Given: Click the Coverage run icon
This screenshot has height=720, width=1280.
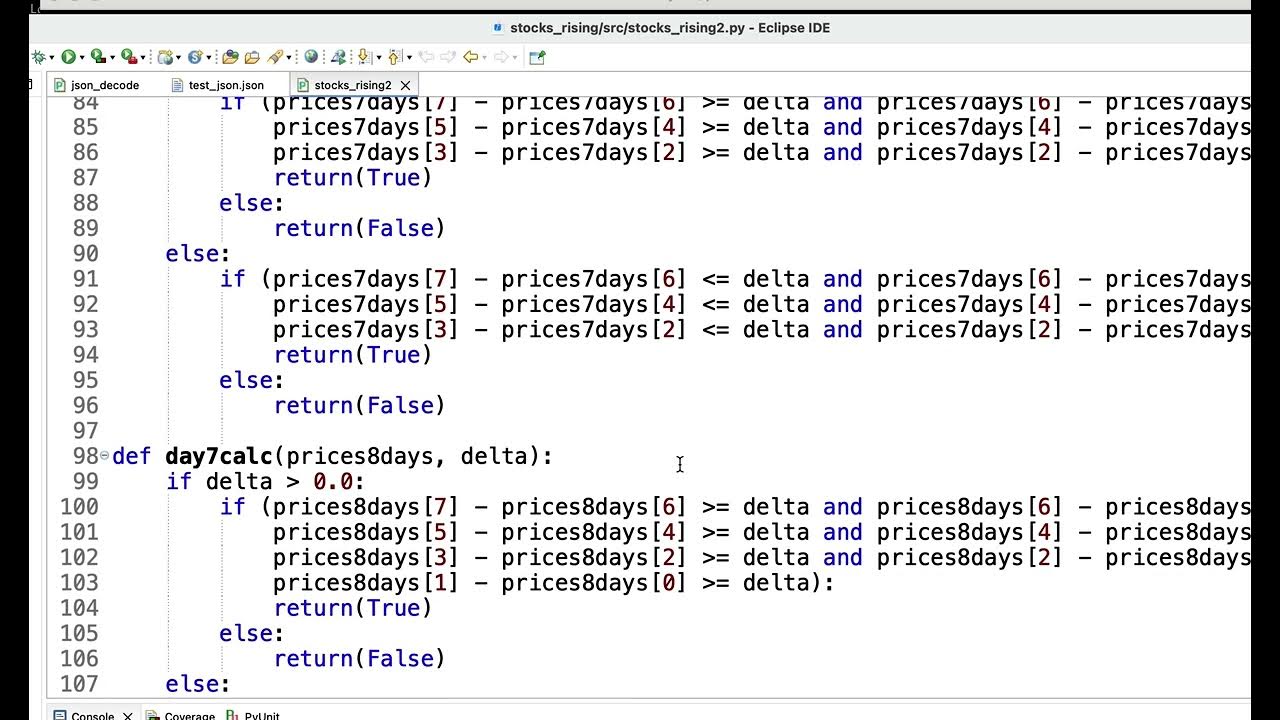Looking at the screenshot, I should [97, 57].
